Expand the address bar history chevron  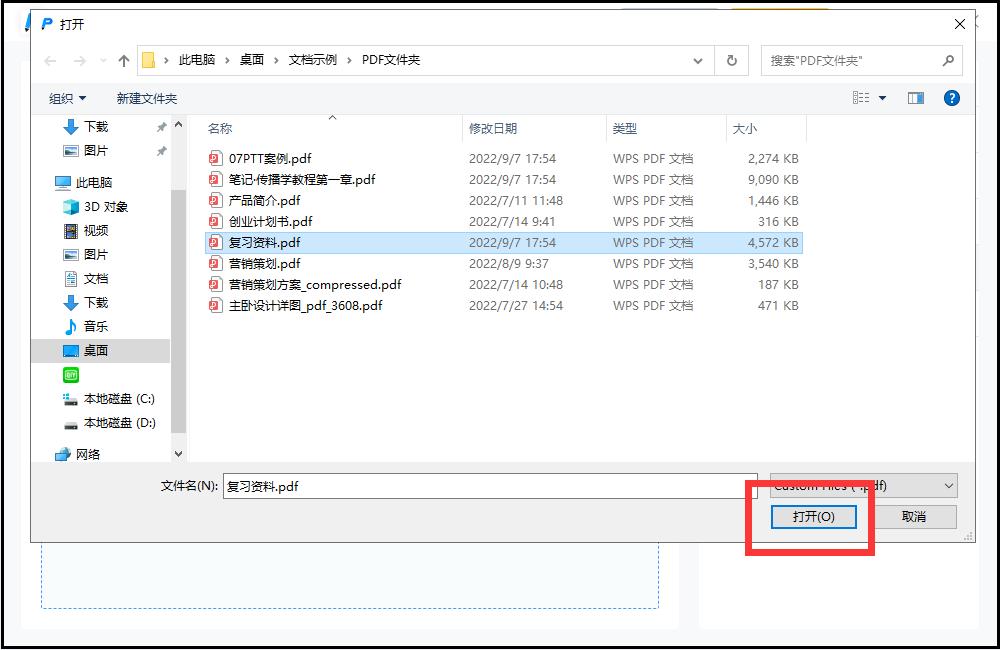[x=698, y=60]
